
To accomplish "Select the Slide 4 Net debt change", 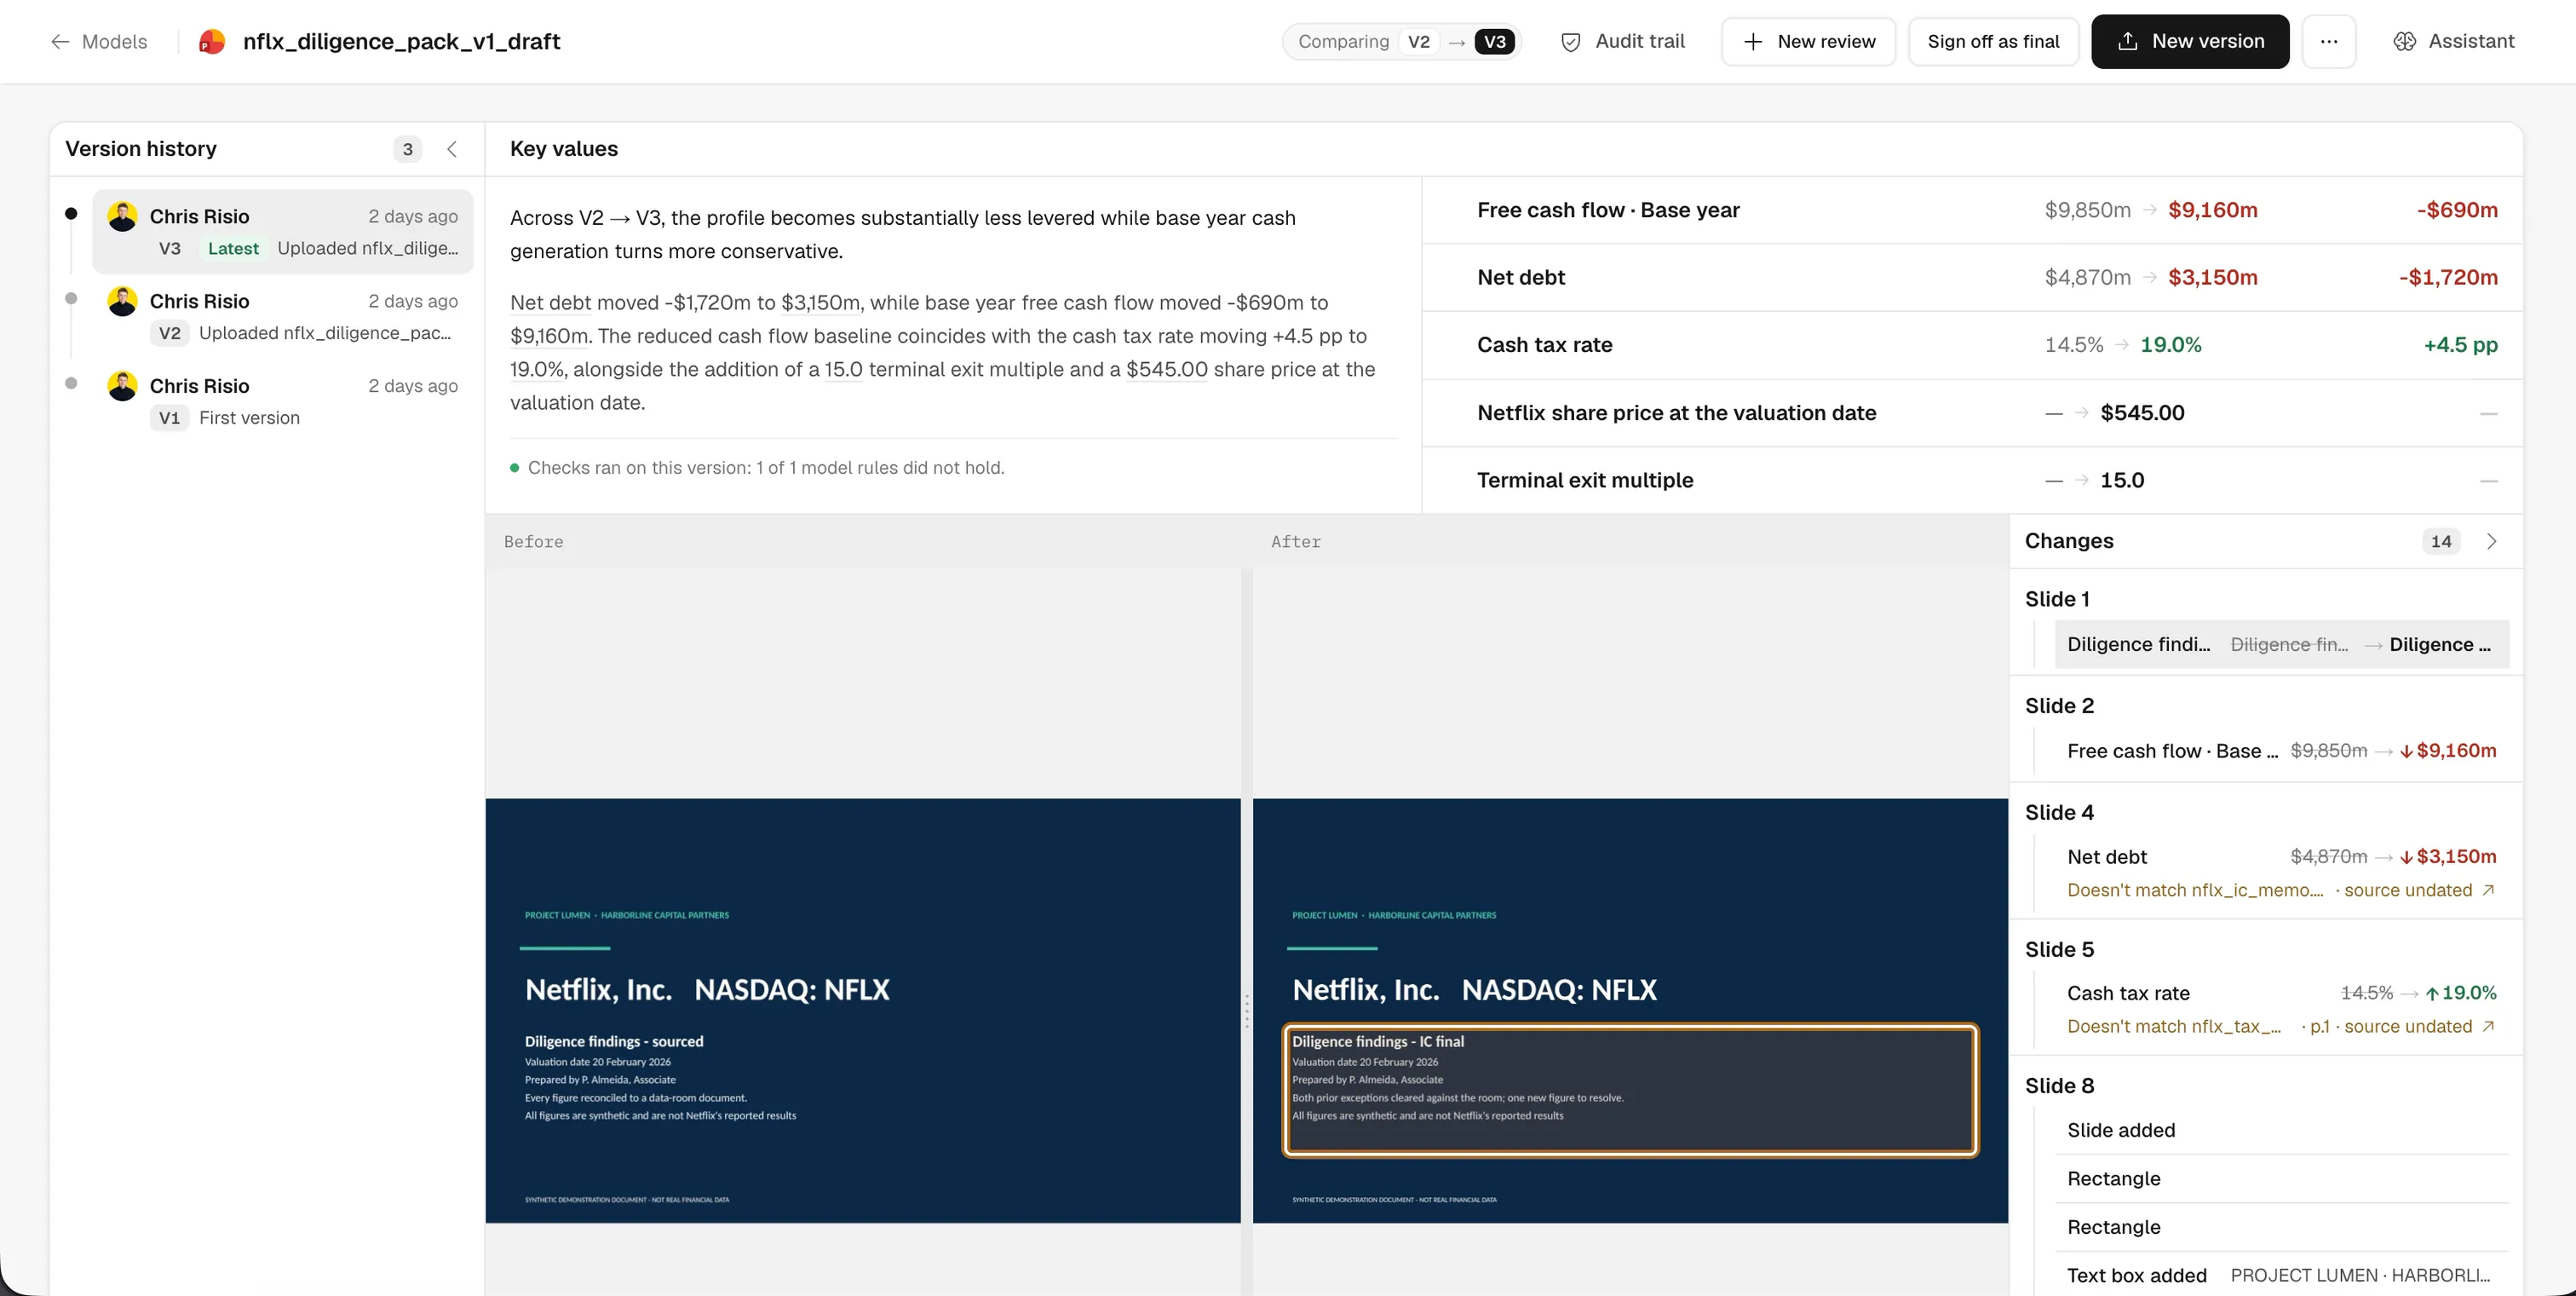I will [x=2281, y=857].
